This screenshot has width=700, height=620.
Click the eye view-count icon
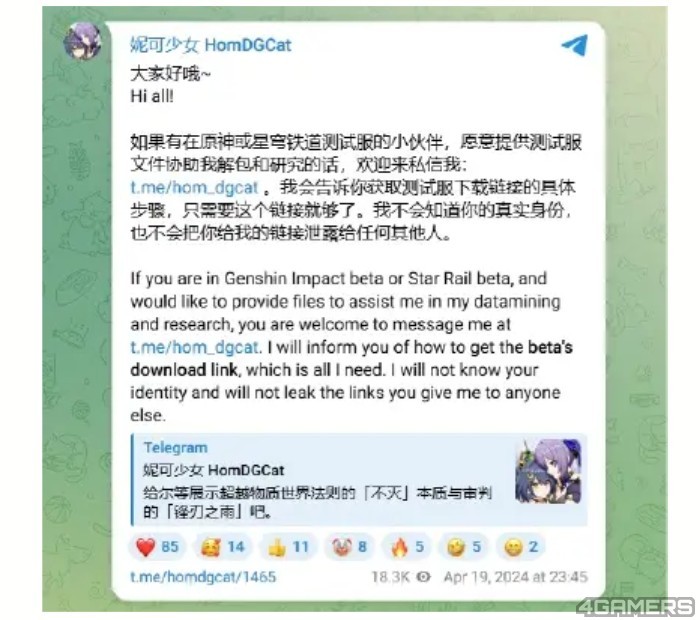click(423, 577)
